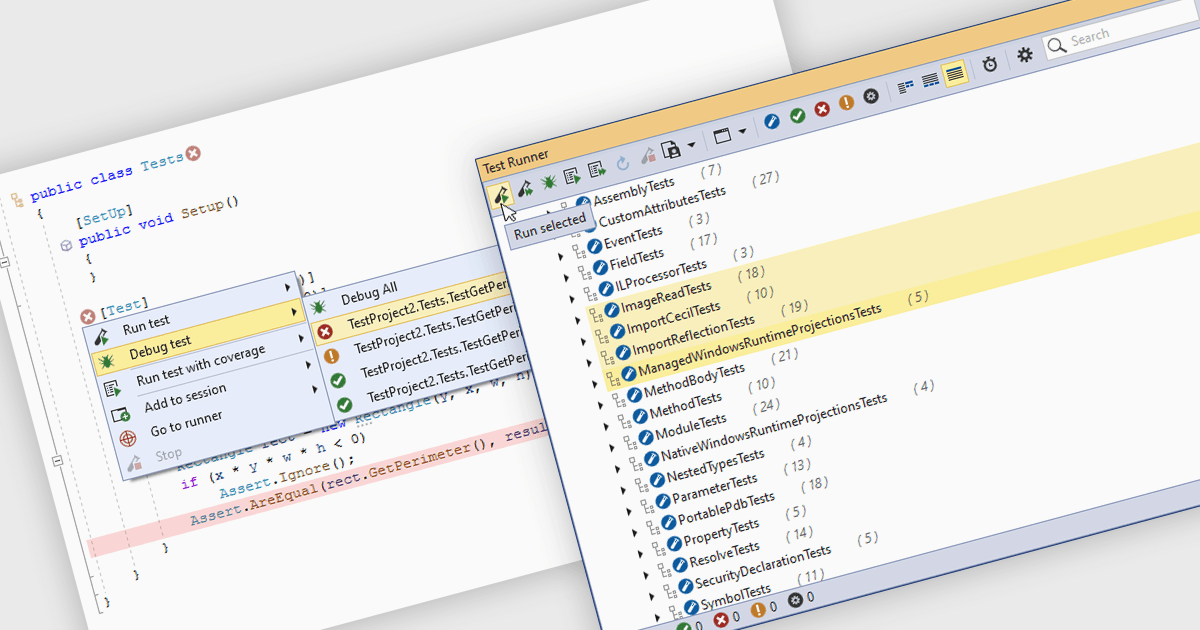The width and height of the screenshot is (1200, 630).
Task: Click the green bug Debug icon in the Test Runner toolbar
Action: coord(549,182)
